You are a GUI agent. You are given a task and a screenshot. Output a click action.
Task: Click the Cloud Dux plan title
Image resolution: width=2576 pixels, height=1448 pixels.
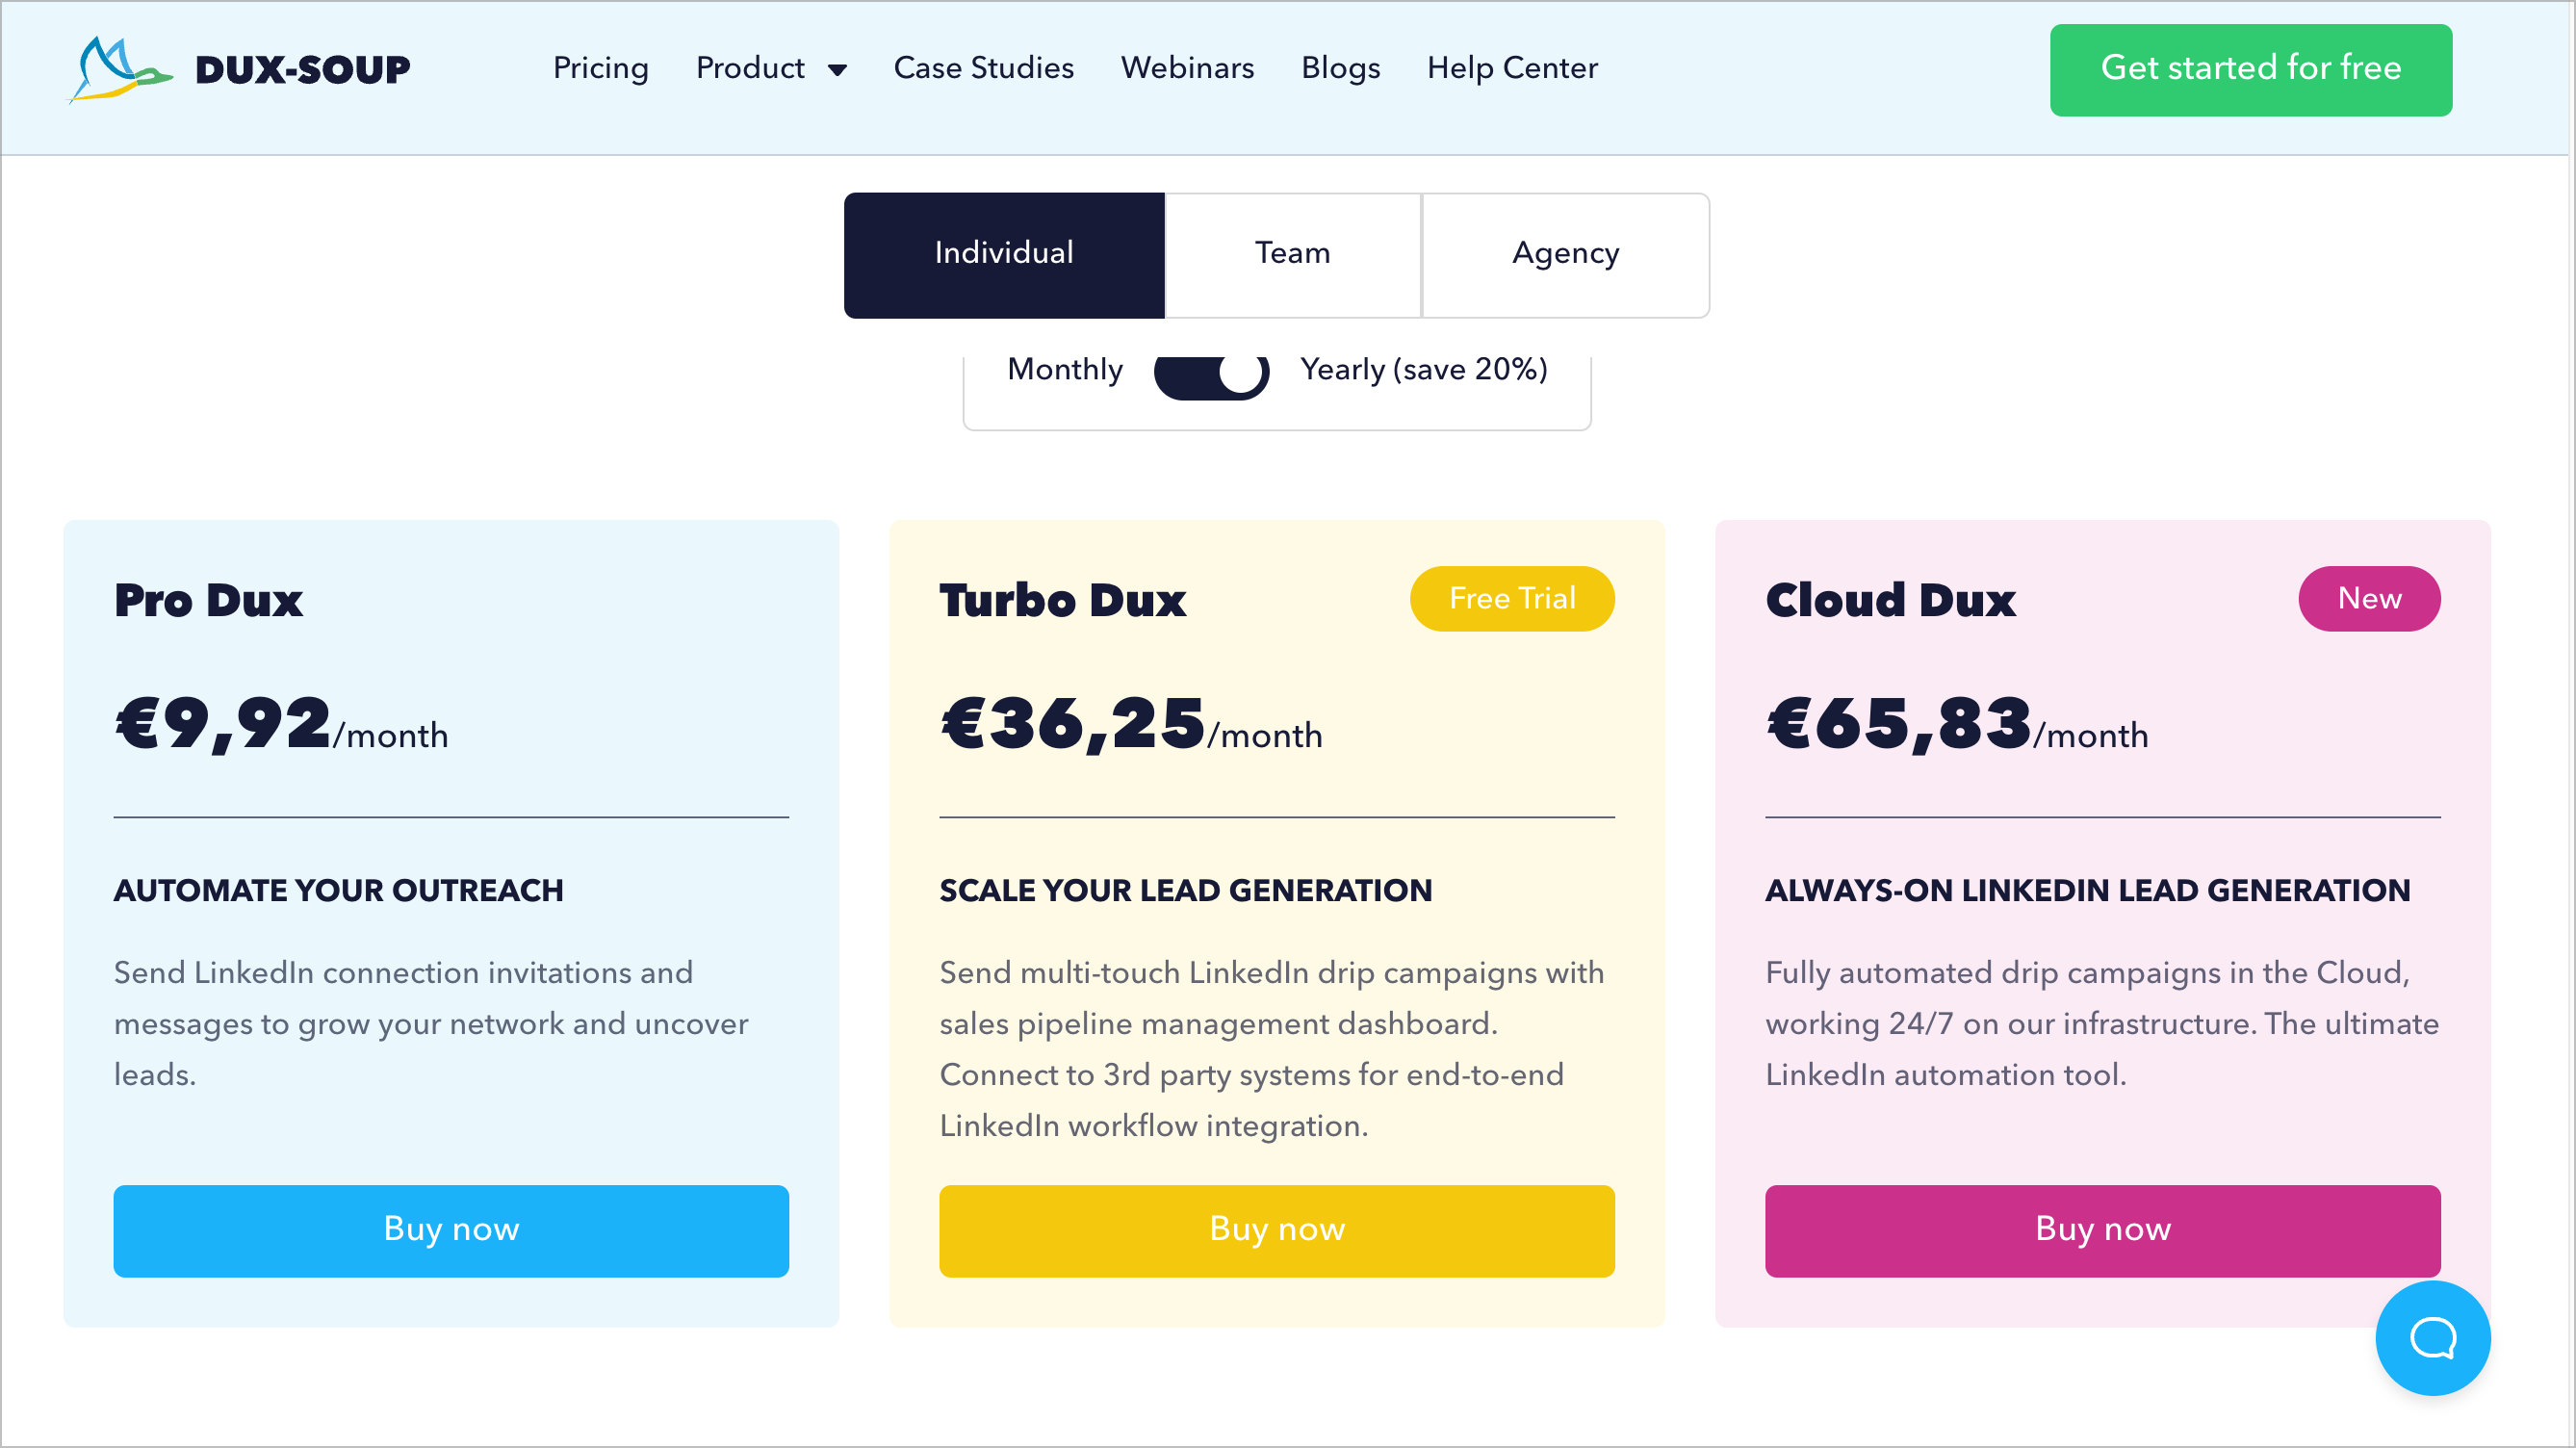tap(1890, 600)
